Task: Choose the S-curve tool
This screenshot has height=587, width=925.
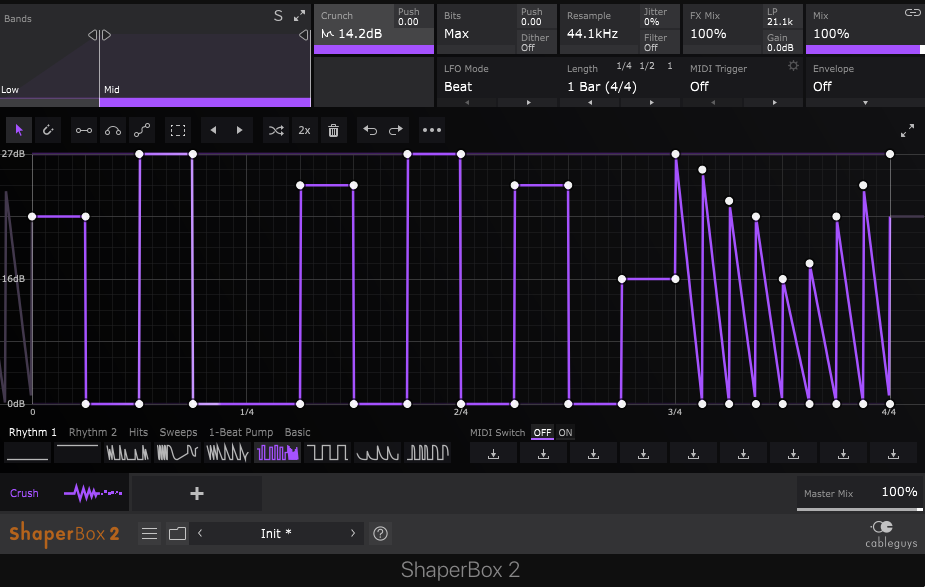Action: tap(142, 130)
